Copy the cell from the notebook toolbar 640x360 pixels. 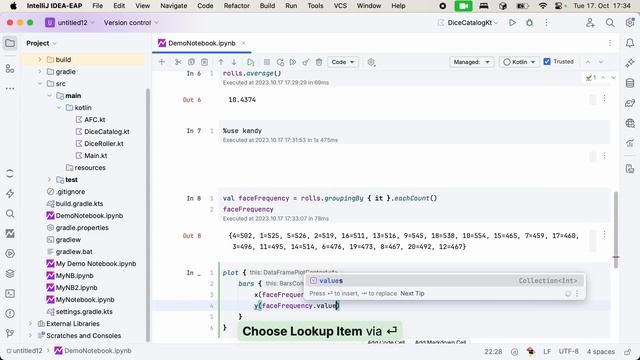point(191,62)
